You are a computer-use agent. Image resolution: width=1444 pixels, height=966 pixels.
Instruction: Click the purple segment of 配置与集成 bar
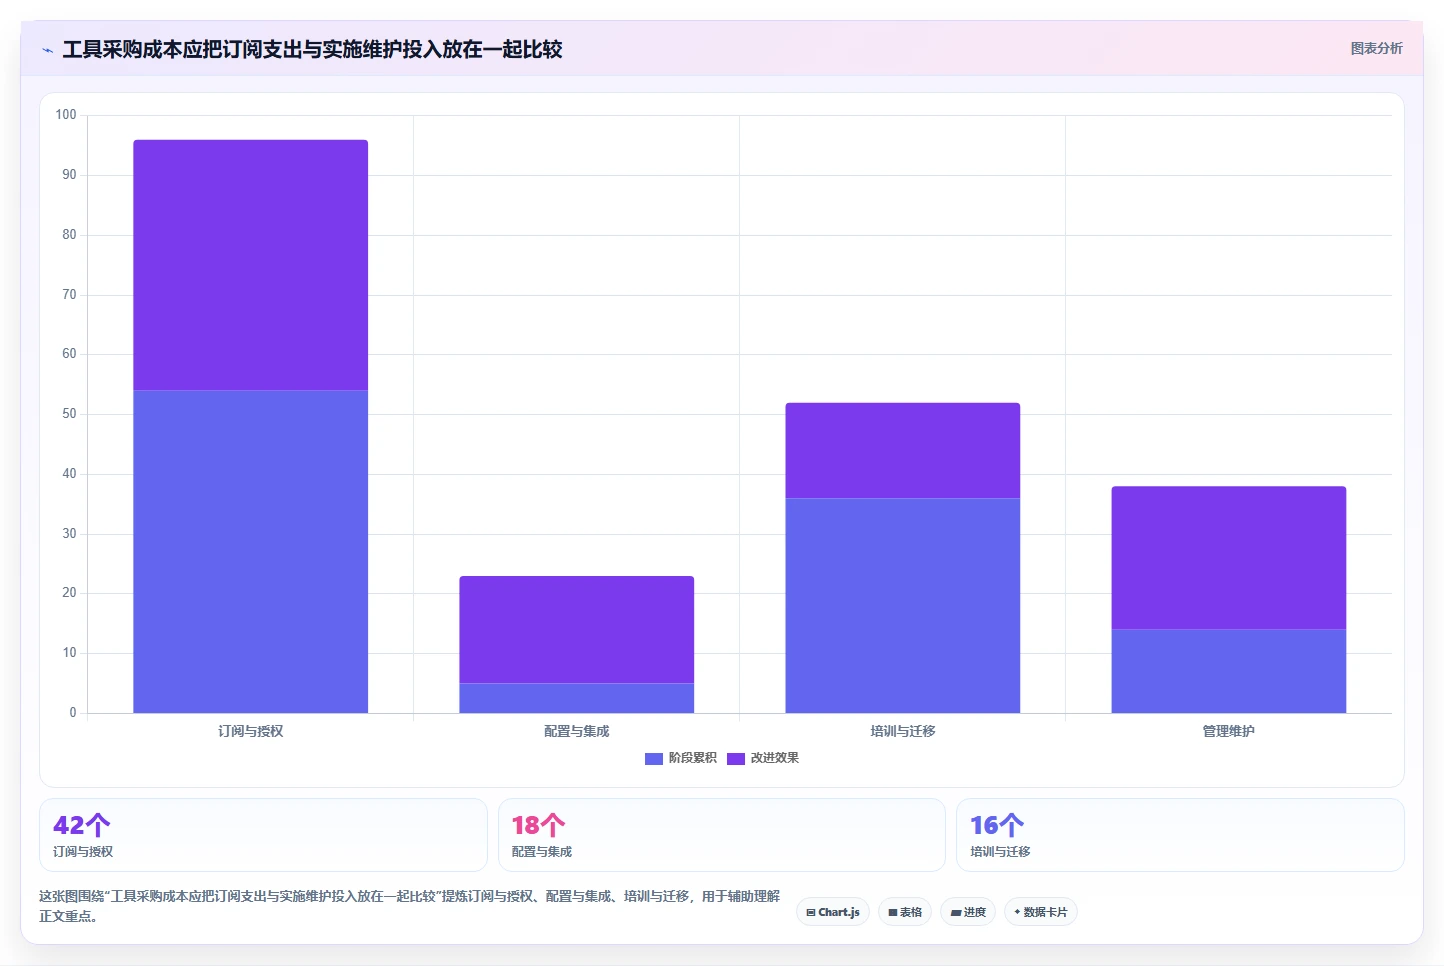click(x=576, y=630)
